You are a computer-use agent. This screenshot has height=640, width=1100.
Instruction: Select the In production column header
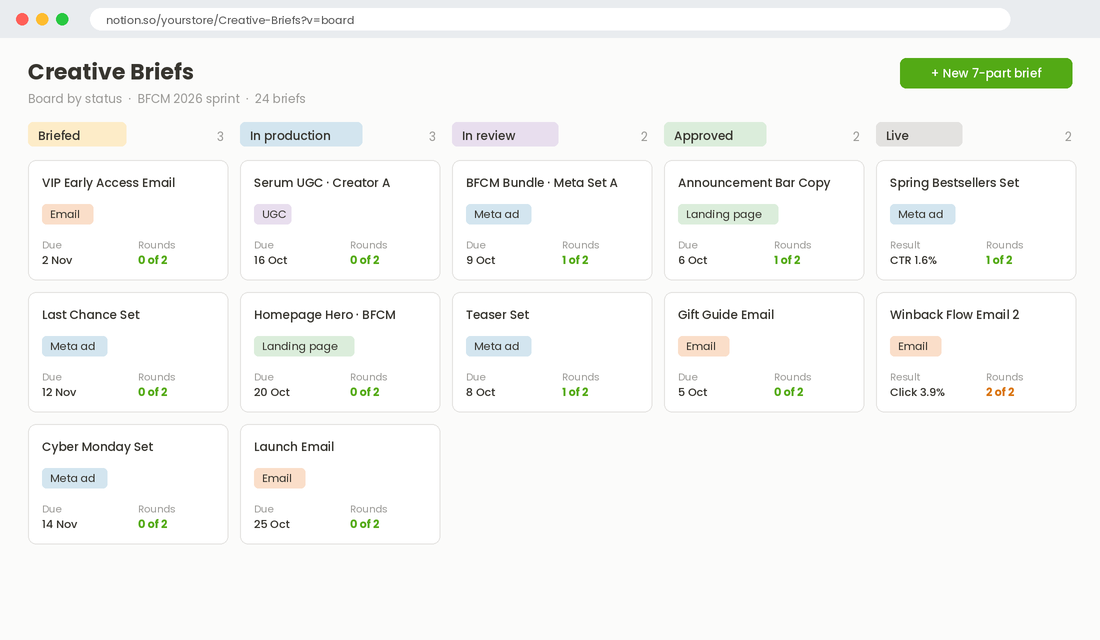pos(301,135)
